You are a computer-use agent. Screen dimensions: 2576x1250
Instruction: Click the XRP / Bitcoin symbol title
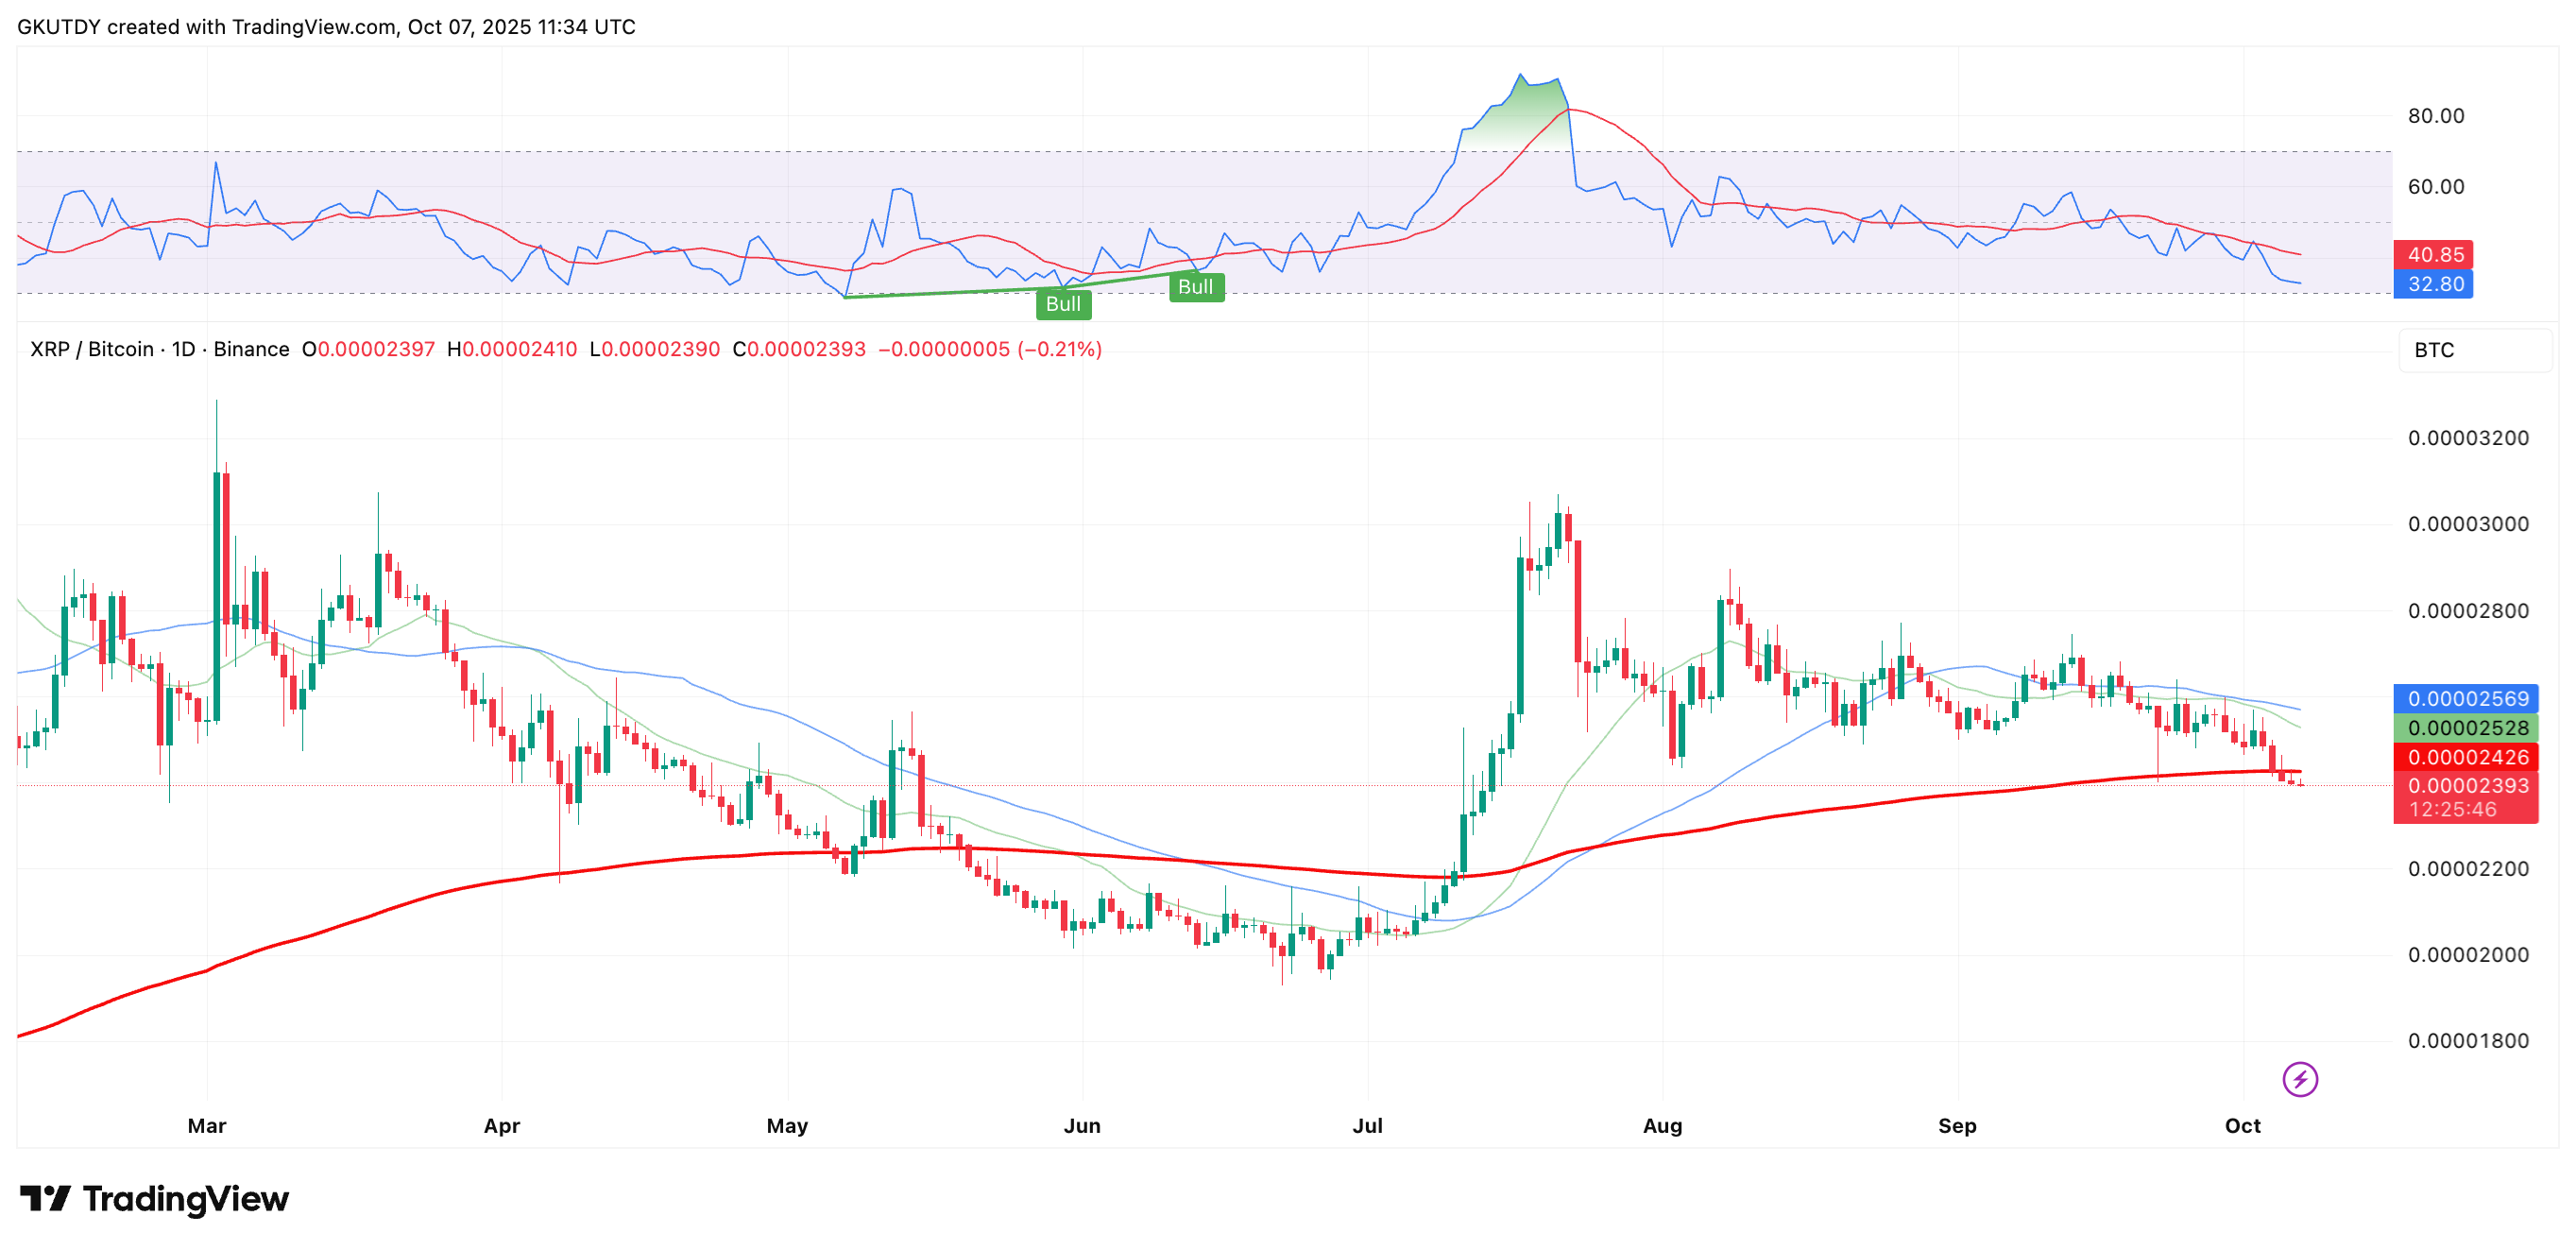[92, 349]
